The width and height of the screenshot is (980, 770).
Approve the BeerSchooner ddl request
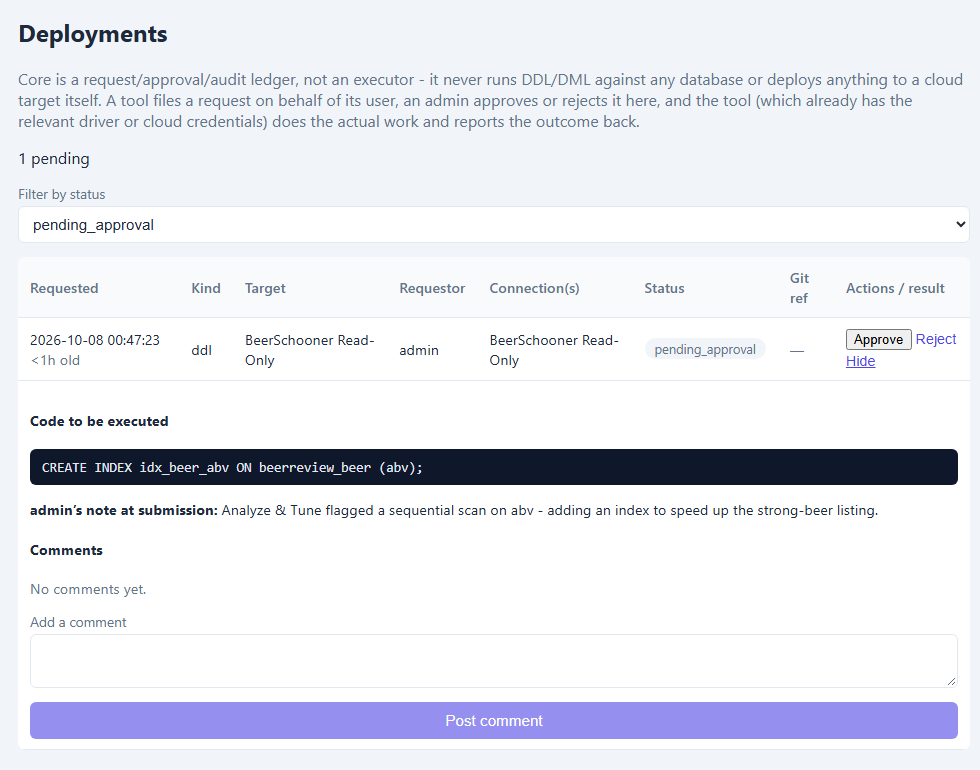point(878,339)
